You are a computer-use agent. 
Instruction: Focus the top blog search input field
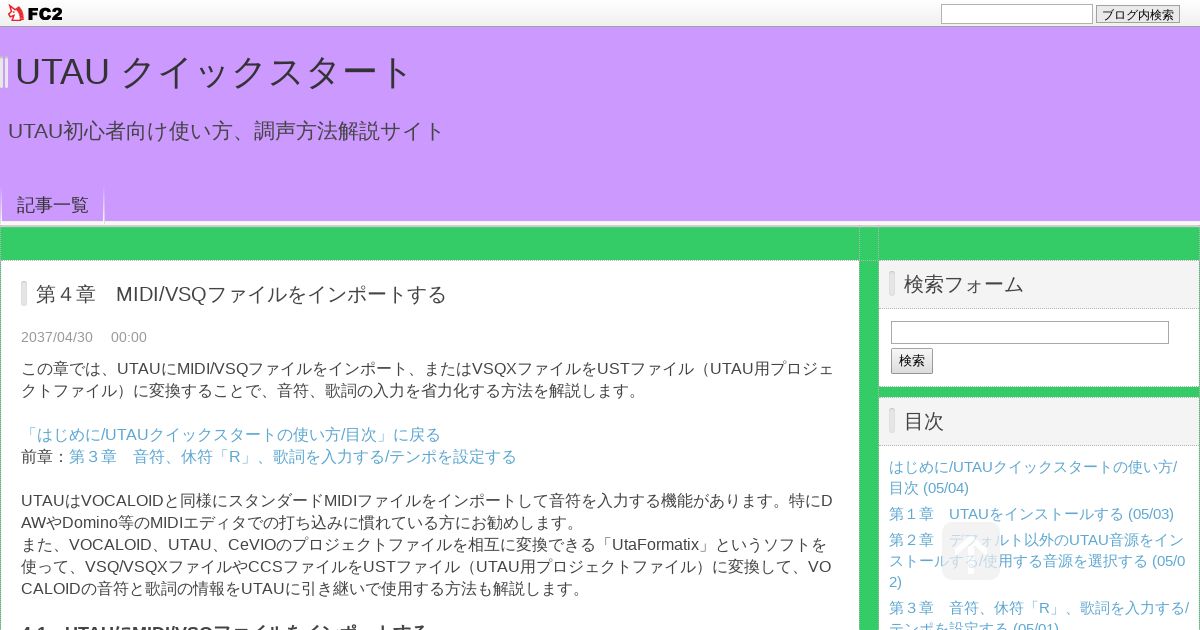(x=1016, y=14)
